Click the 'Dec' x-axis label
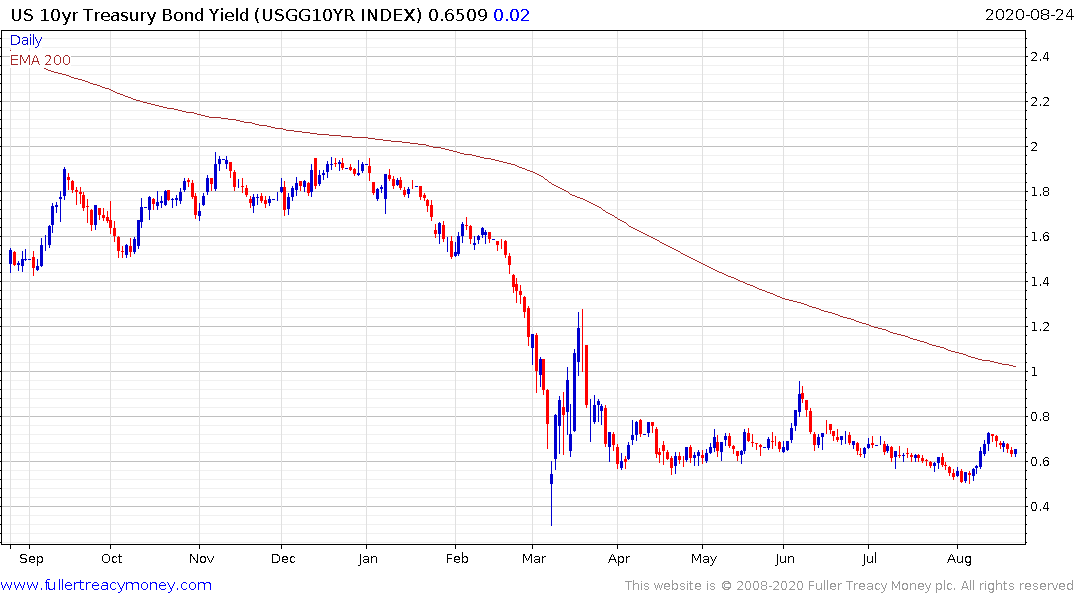 [x=283, y=559]
